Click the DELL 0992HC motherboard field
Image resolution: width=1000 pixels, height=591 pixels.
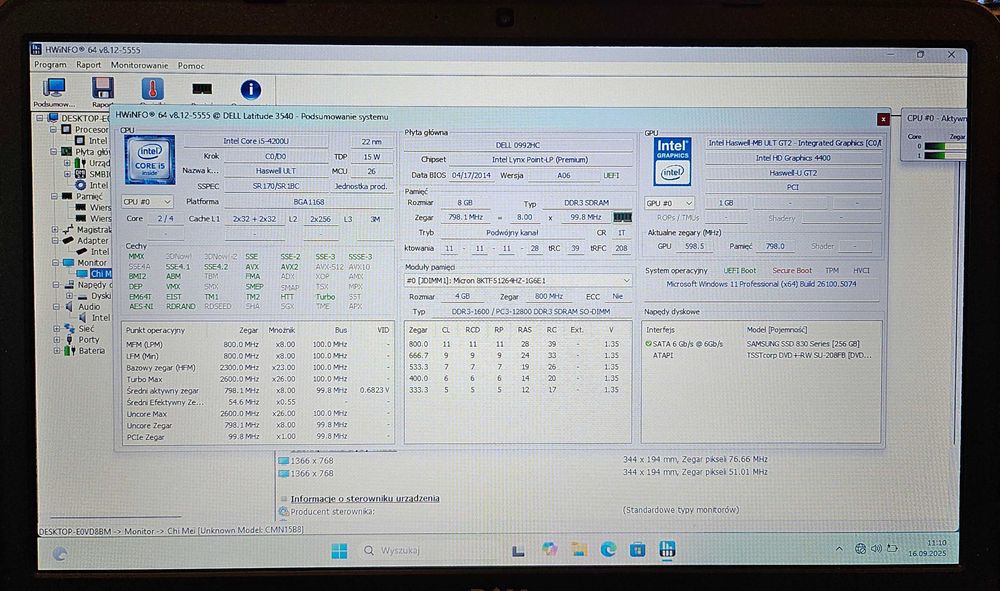(x=517, y=145)
